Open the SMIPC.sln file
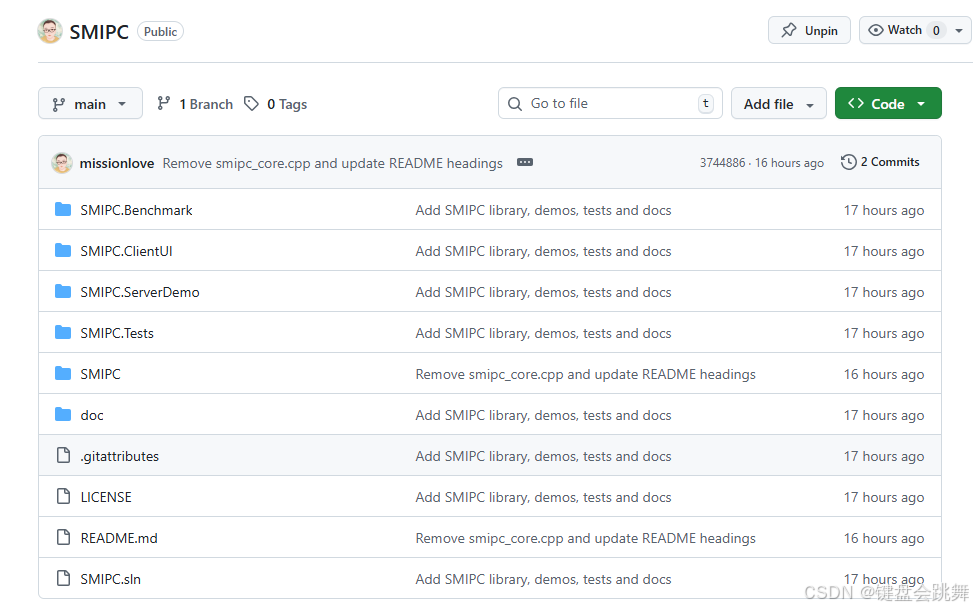 (x=110, y=579)
